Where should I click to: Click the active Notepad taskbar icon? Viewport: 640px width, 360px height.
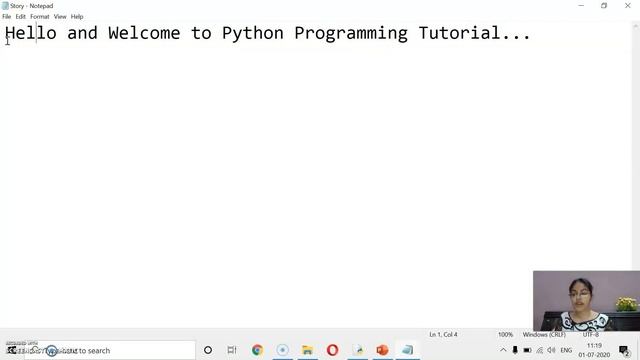[407, 350]
